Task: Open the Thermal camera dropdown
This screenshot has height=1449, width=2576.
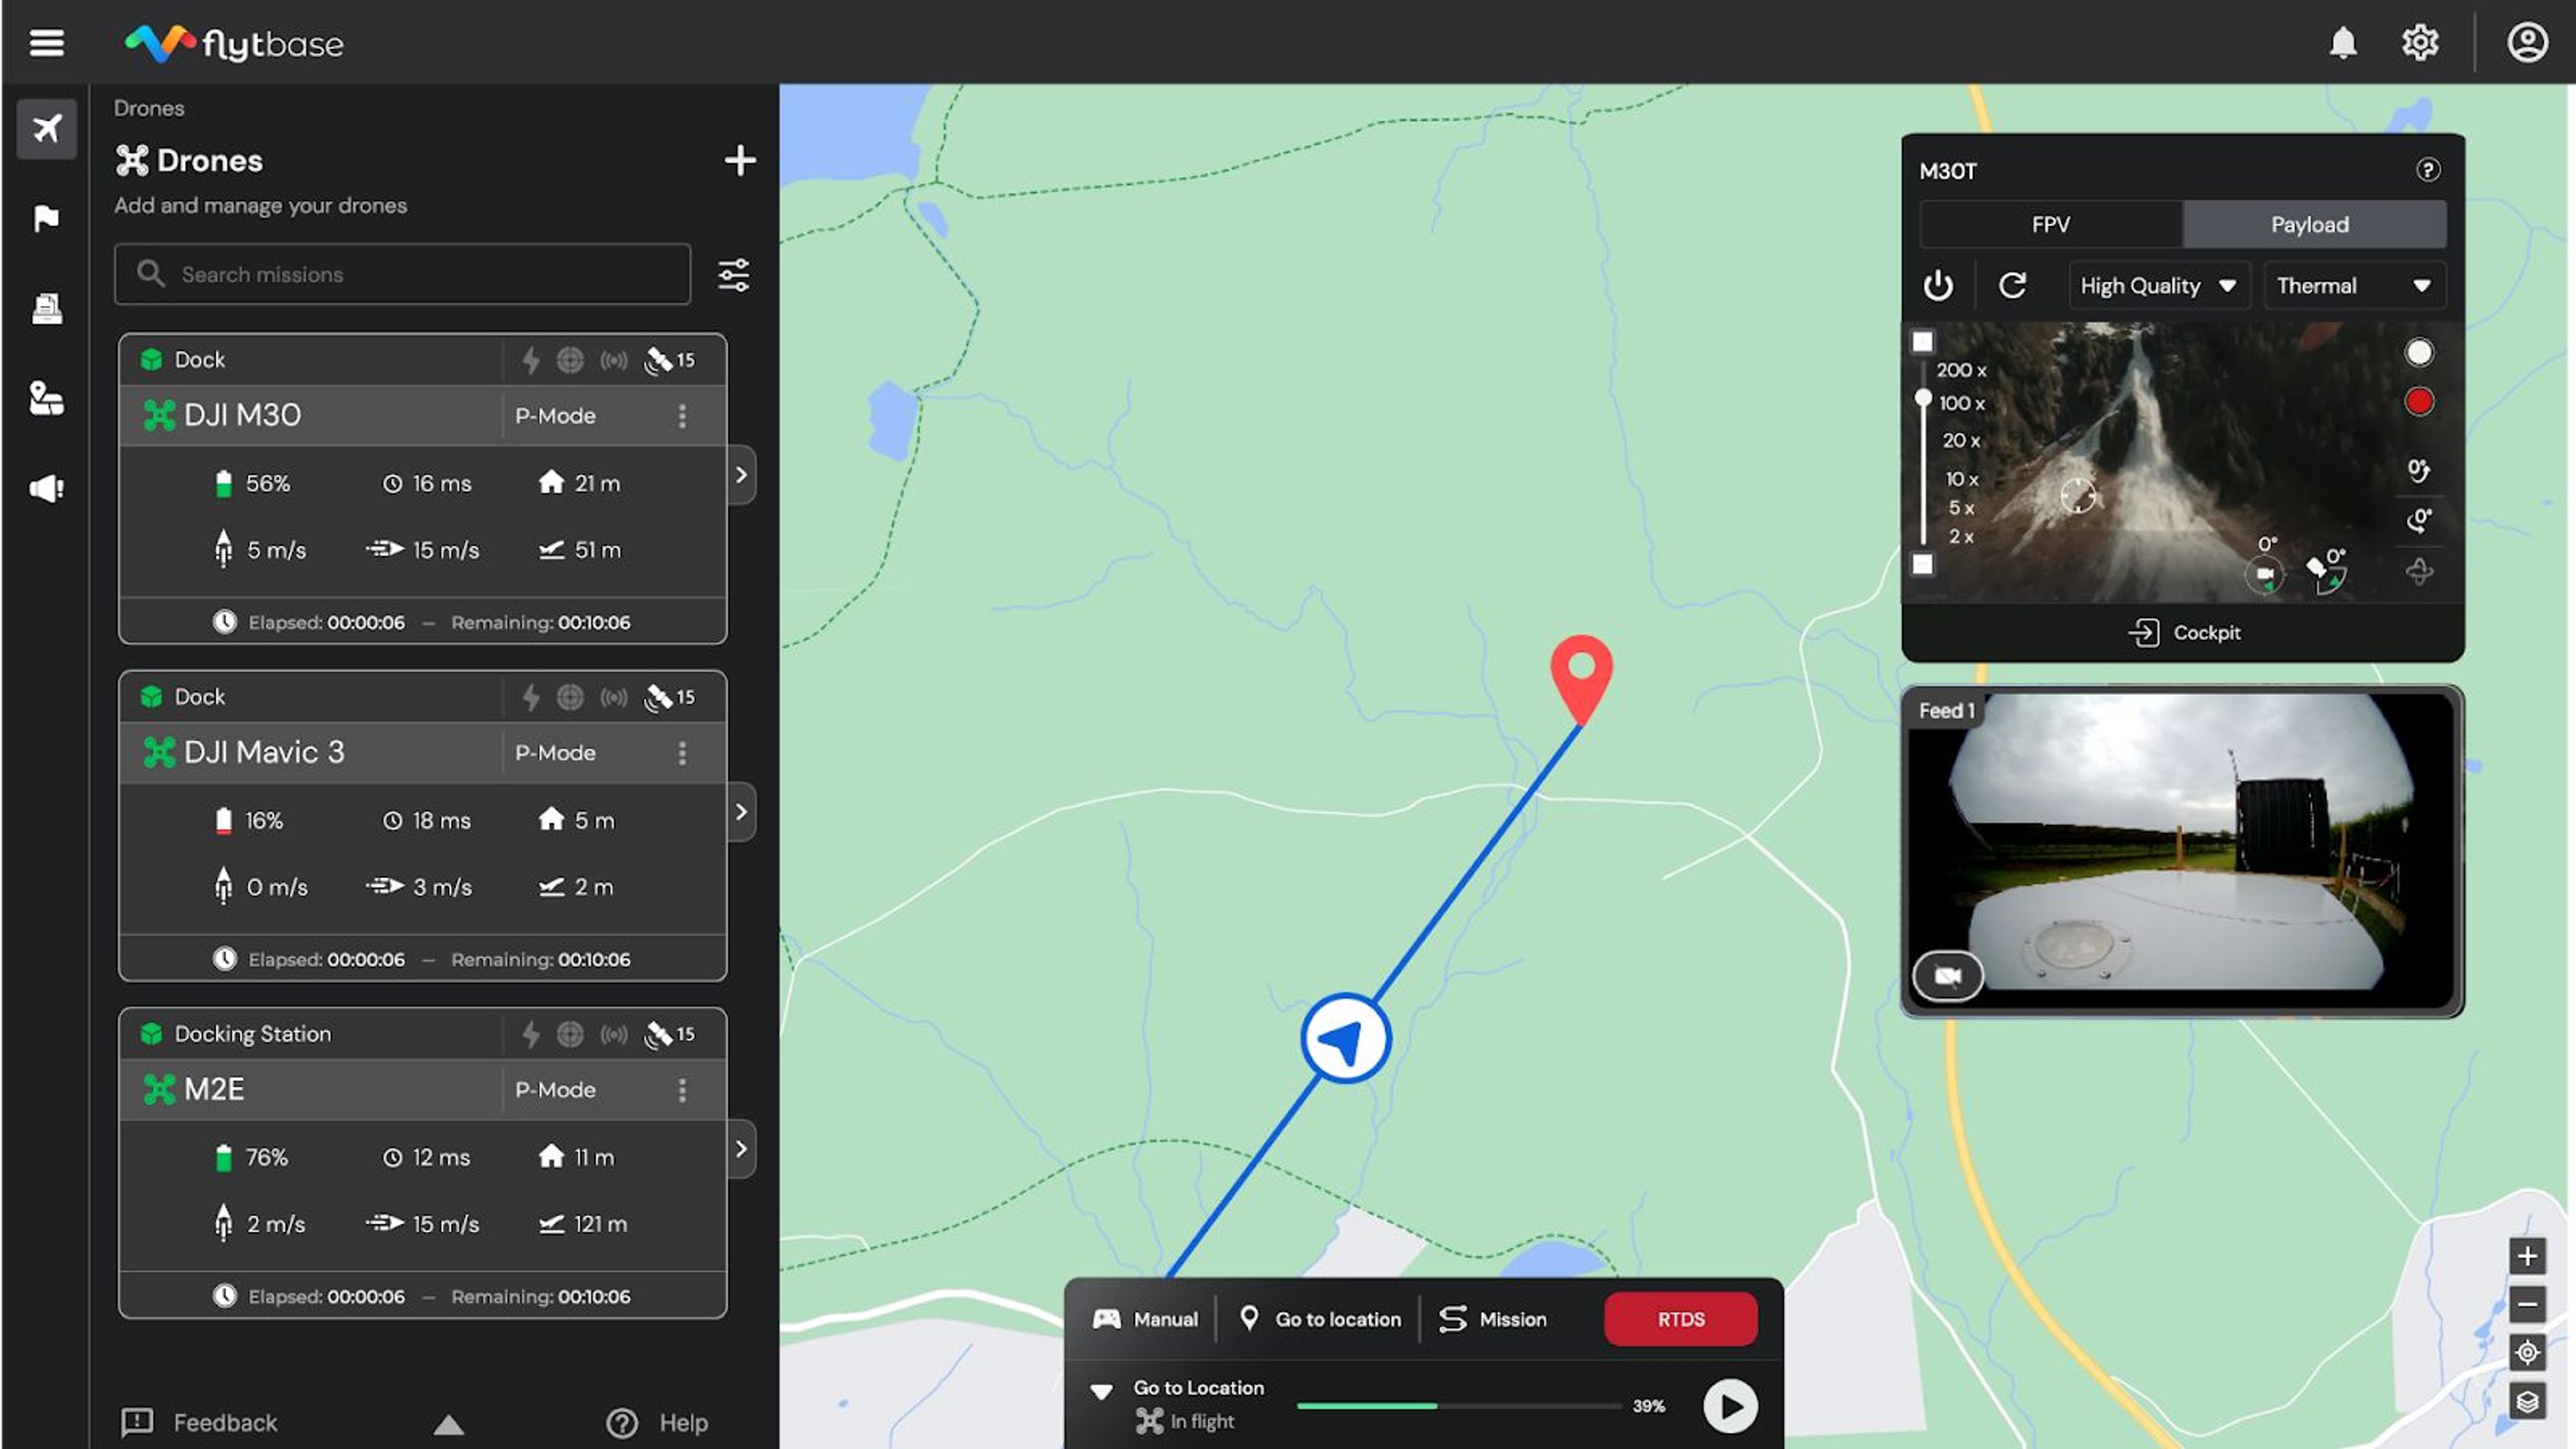Action: [2354, 286]
